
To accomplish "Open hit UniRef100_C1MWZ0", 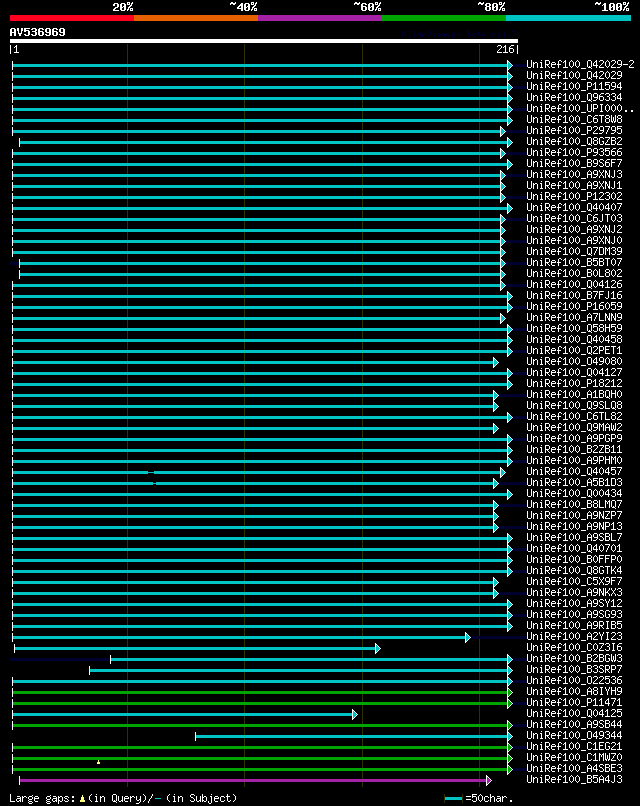I will click(574, 758).
